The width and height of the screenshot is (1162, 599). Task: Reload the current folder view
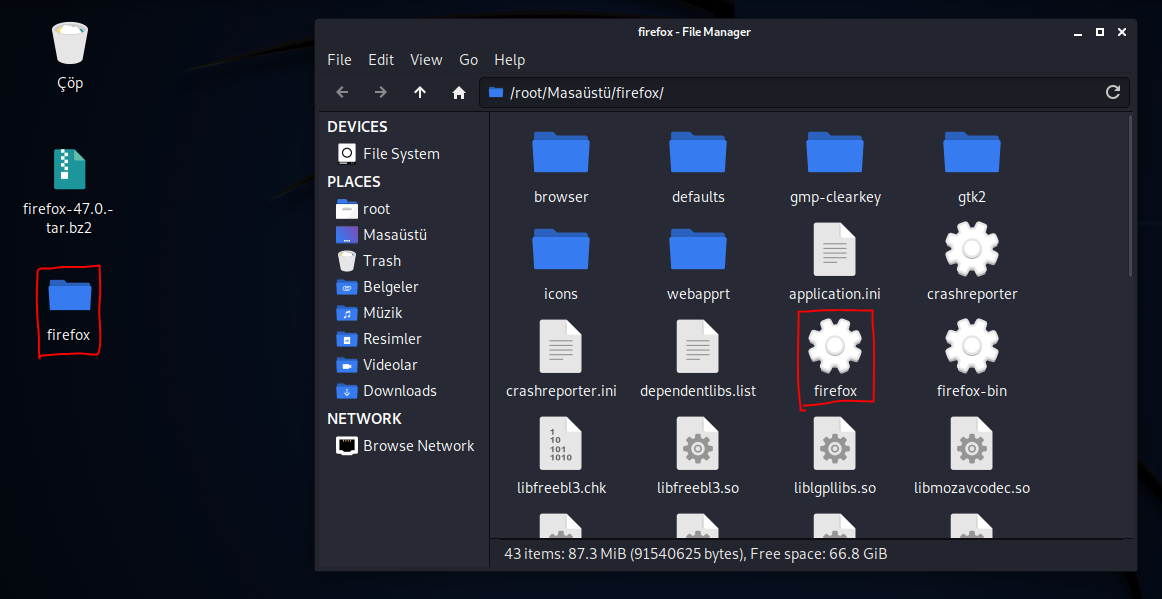[x=1112, y=93]
